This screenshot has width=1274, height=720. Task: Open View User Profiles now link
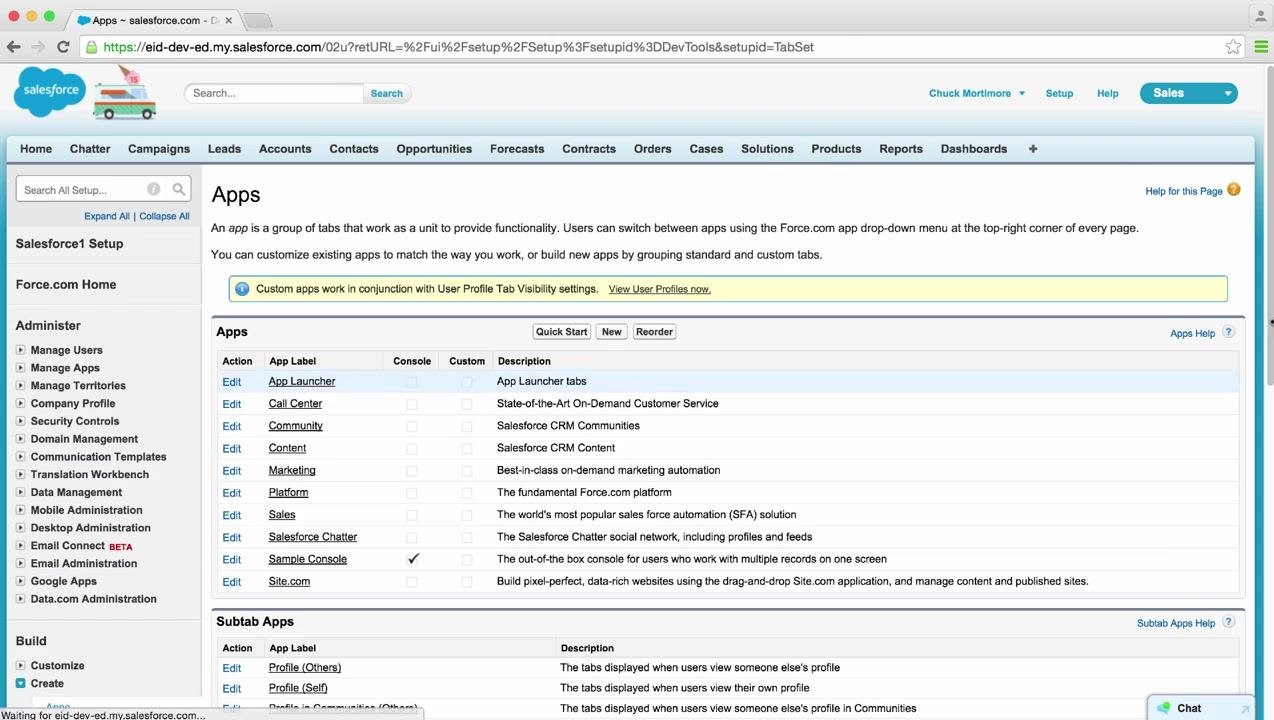[659, 289]
